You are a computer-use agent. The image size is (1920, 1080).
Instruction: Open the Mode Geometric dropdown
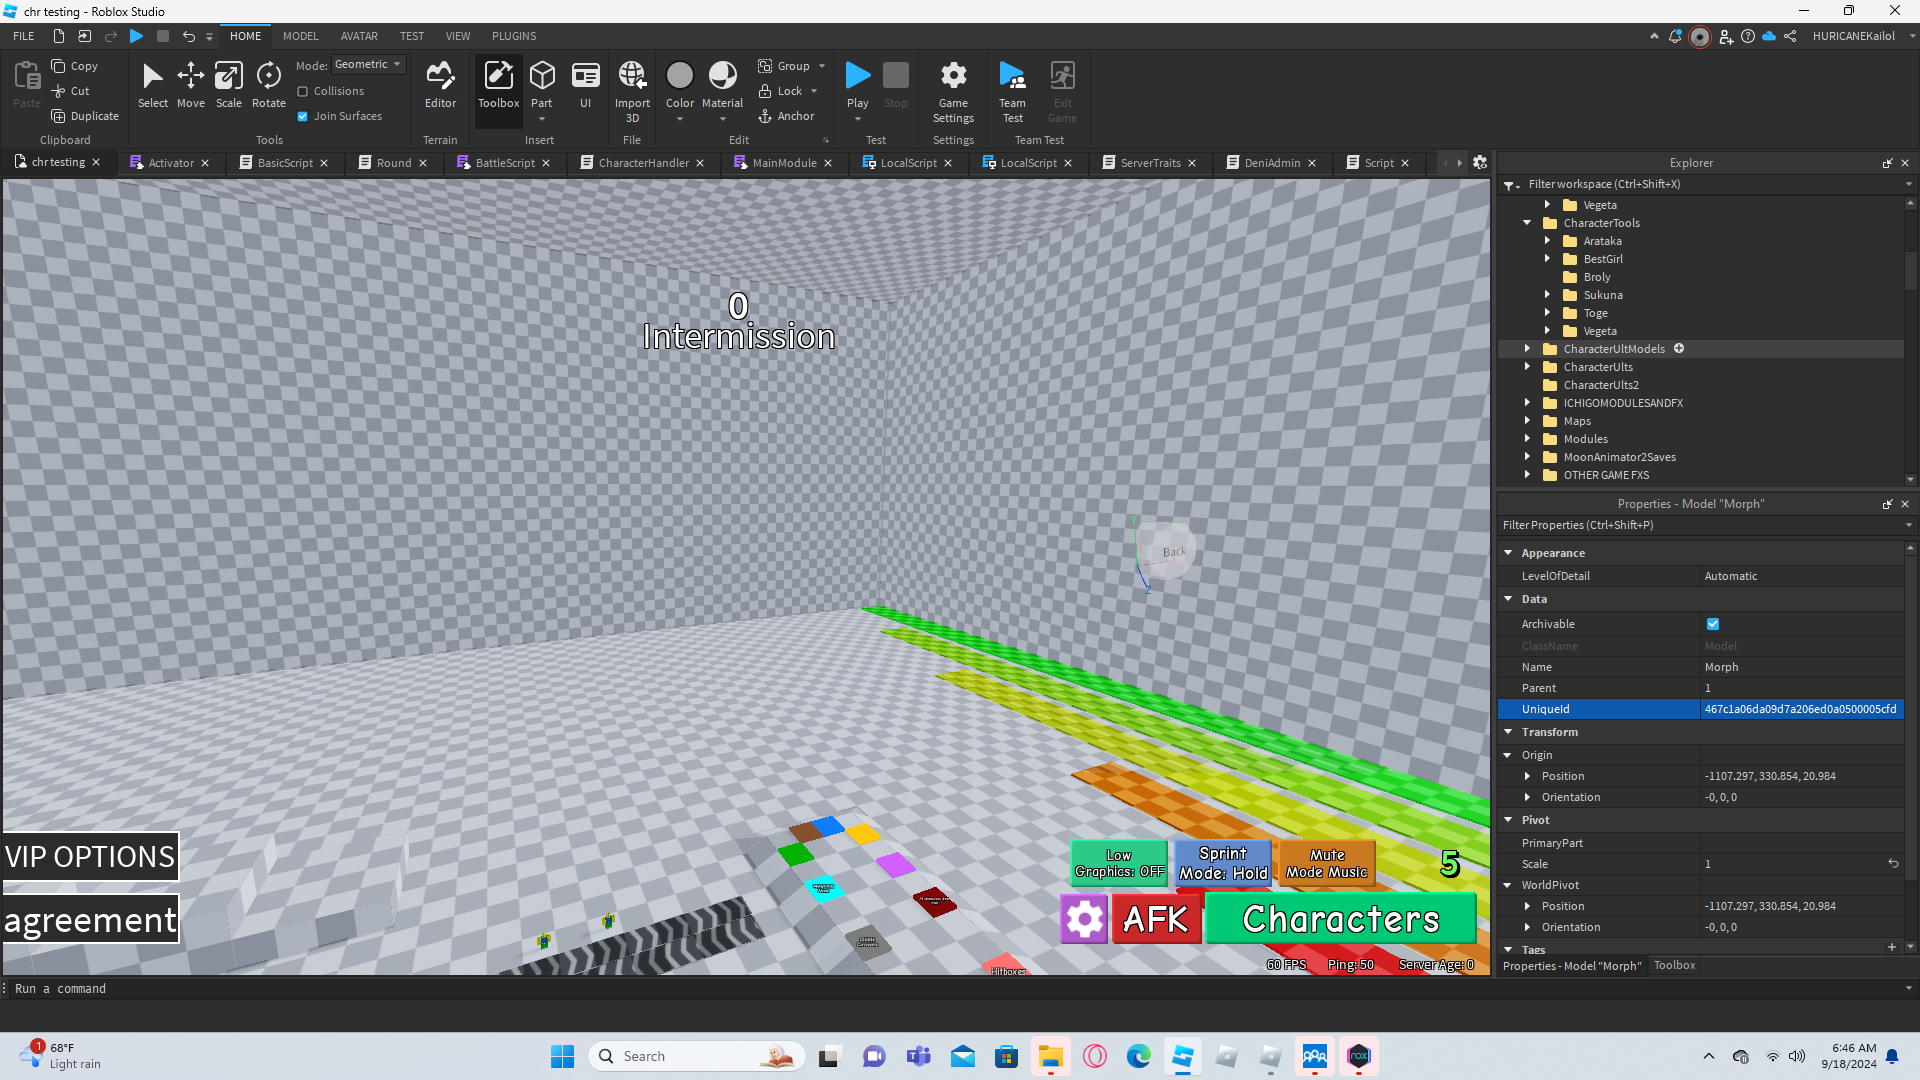(x=367, y=65)
